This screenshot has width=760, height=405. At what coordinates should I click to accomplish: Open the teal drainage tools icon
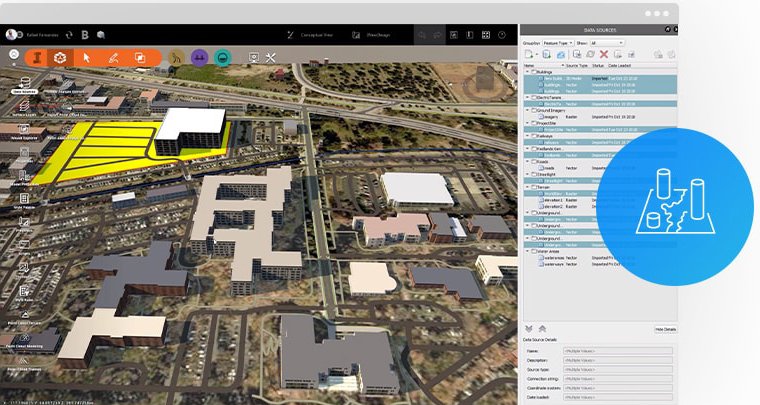[222, 58]
